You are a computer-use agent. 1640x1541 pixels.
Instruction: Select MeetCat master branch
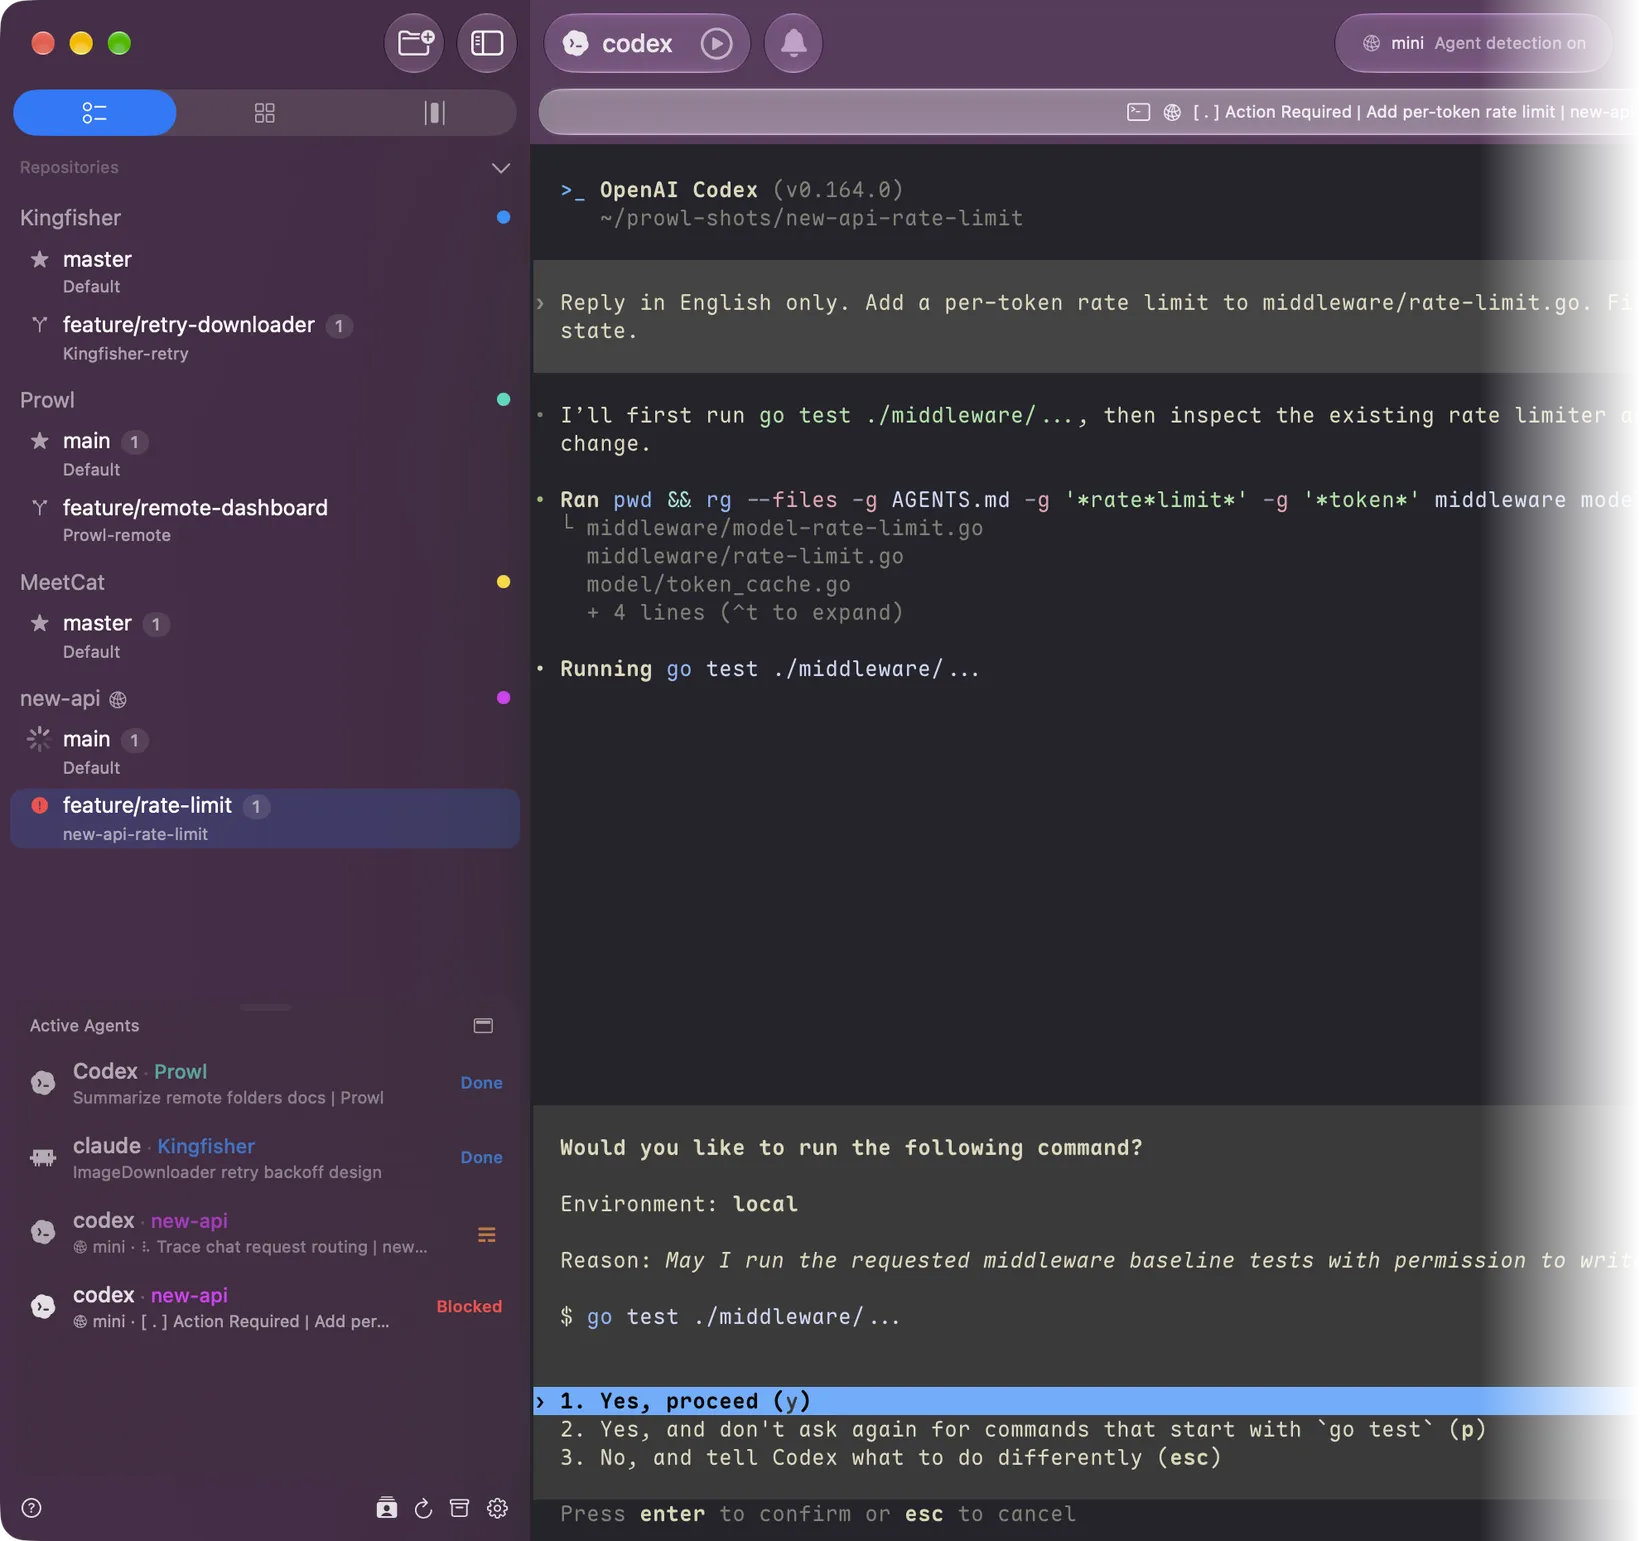265,636
